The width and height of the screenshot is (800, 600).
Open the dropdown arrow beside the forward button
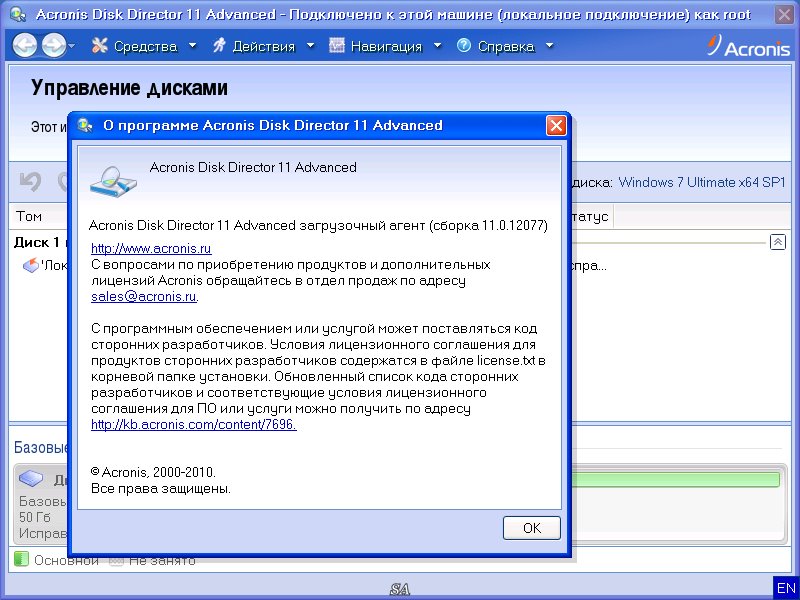tap(72, 46)
